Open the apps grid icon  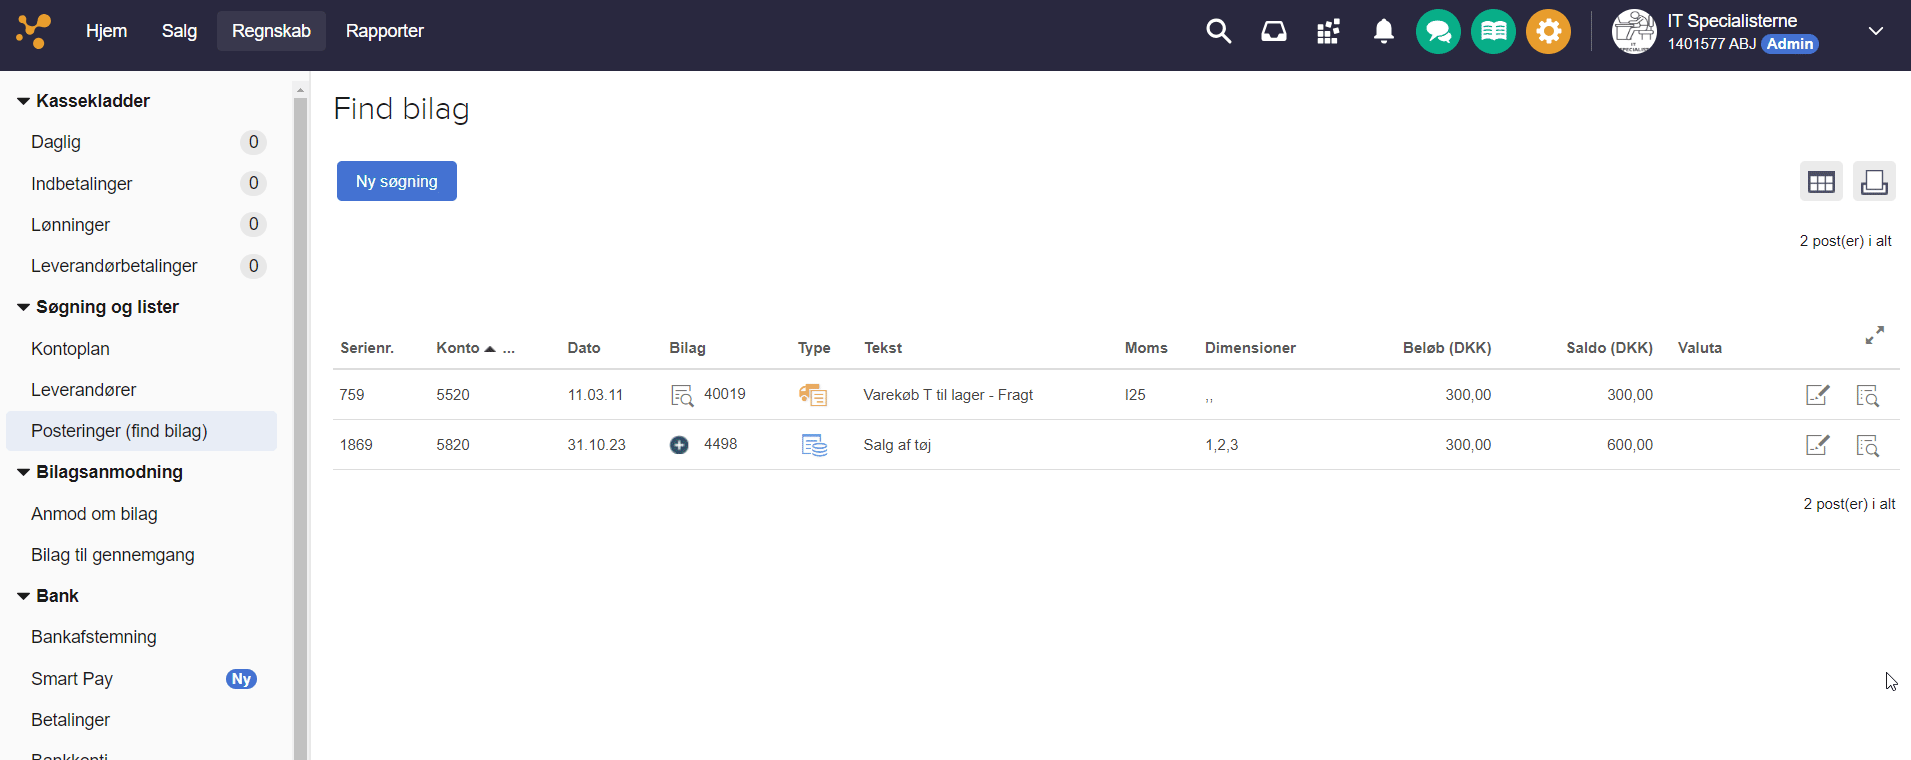tap(1328, 31)
